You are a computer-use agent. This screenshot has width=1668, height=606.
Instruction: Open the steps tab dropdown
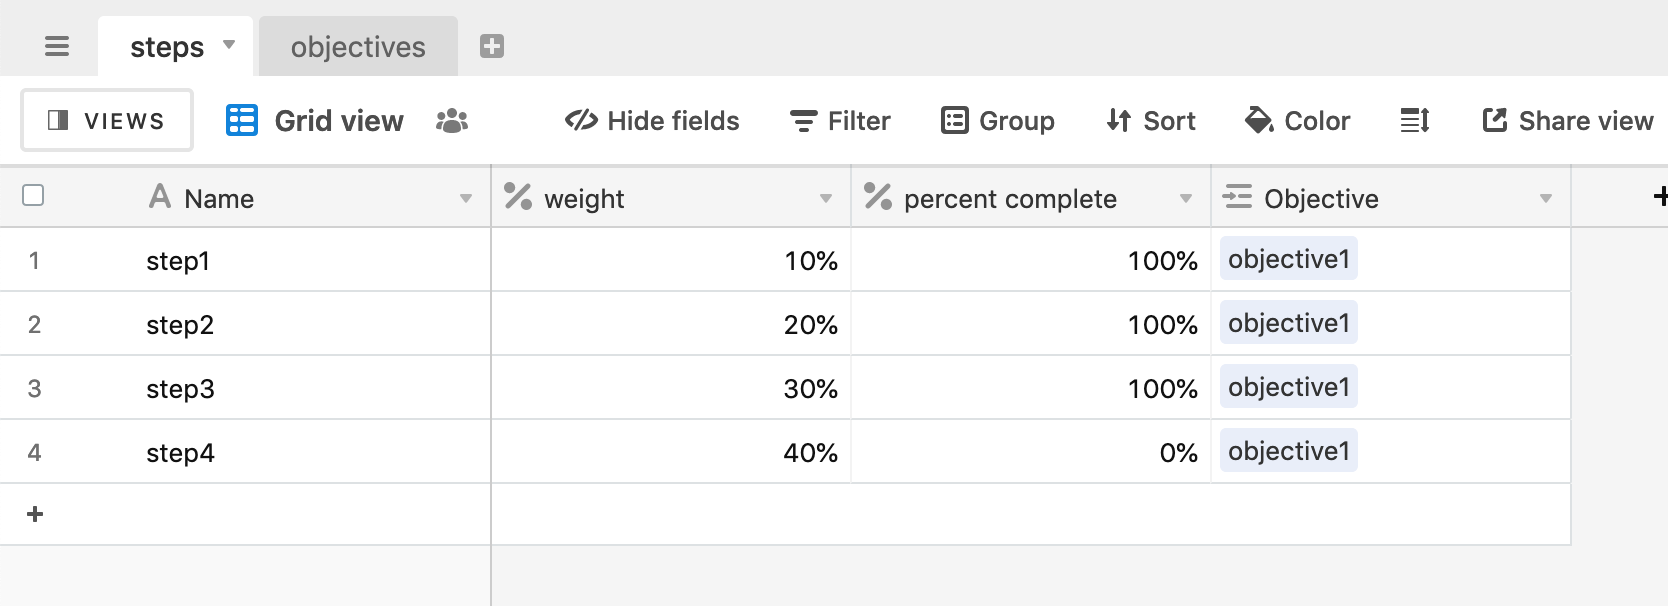[x=229, y=45]
